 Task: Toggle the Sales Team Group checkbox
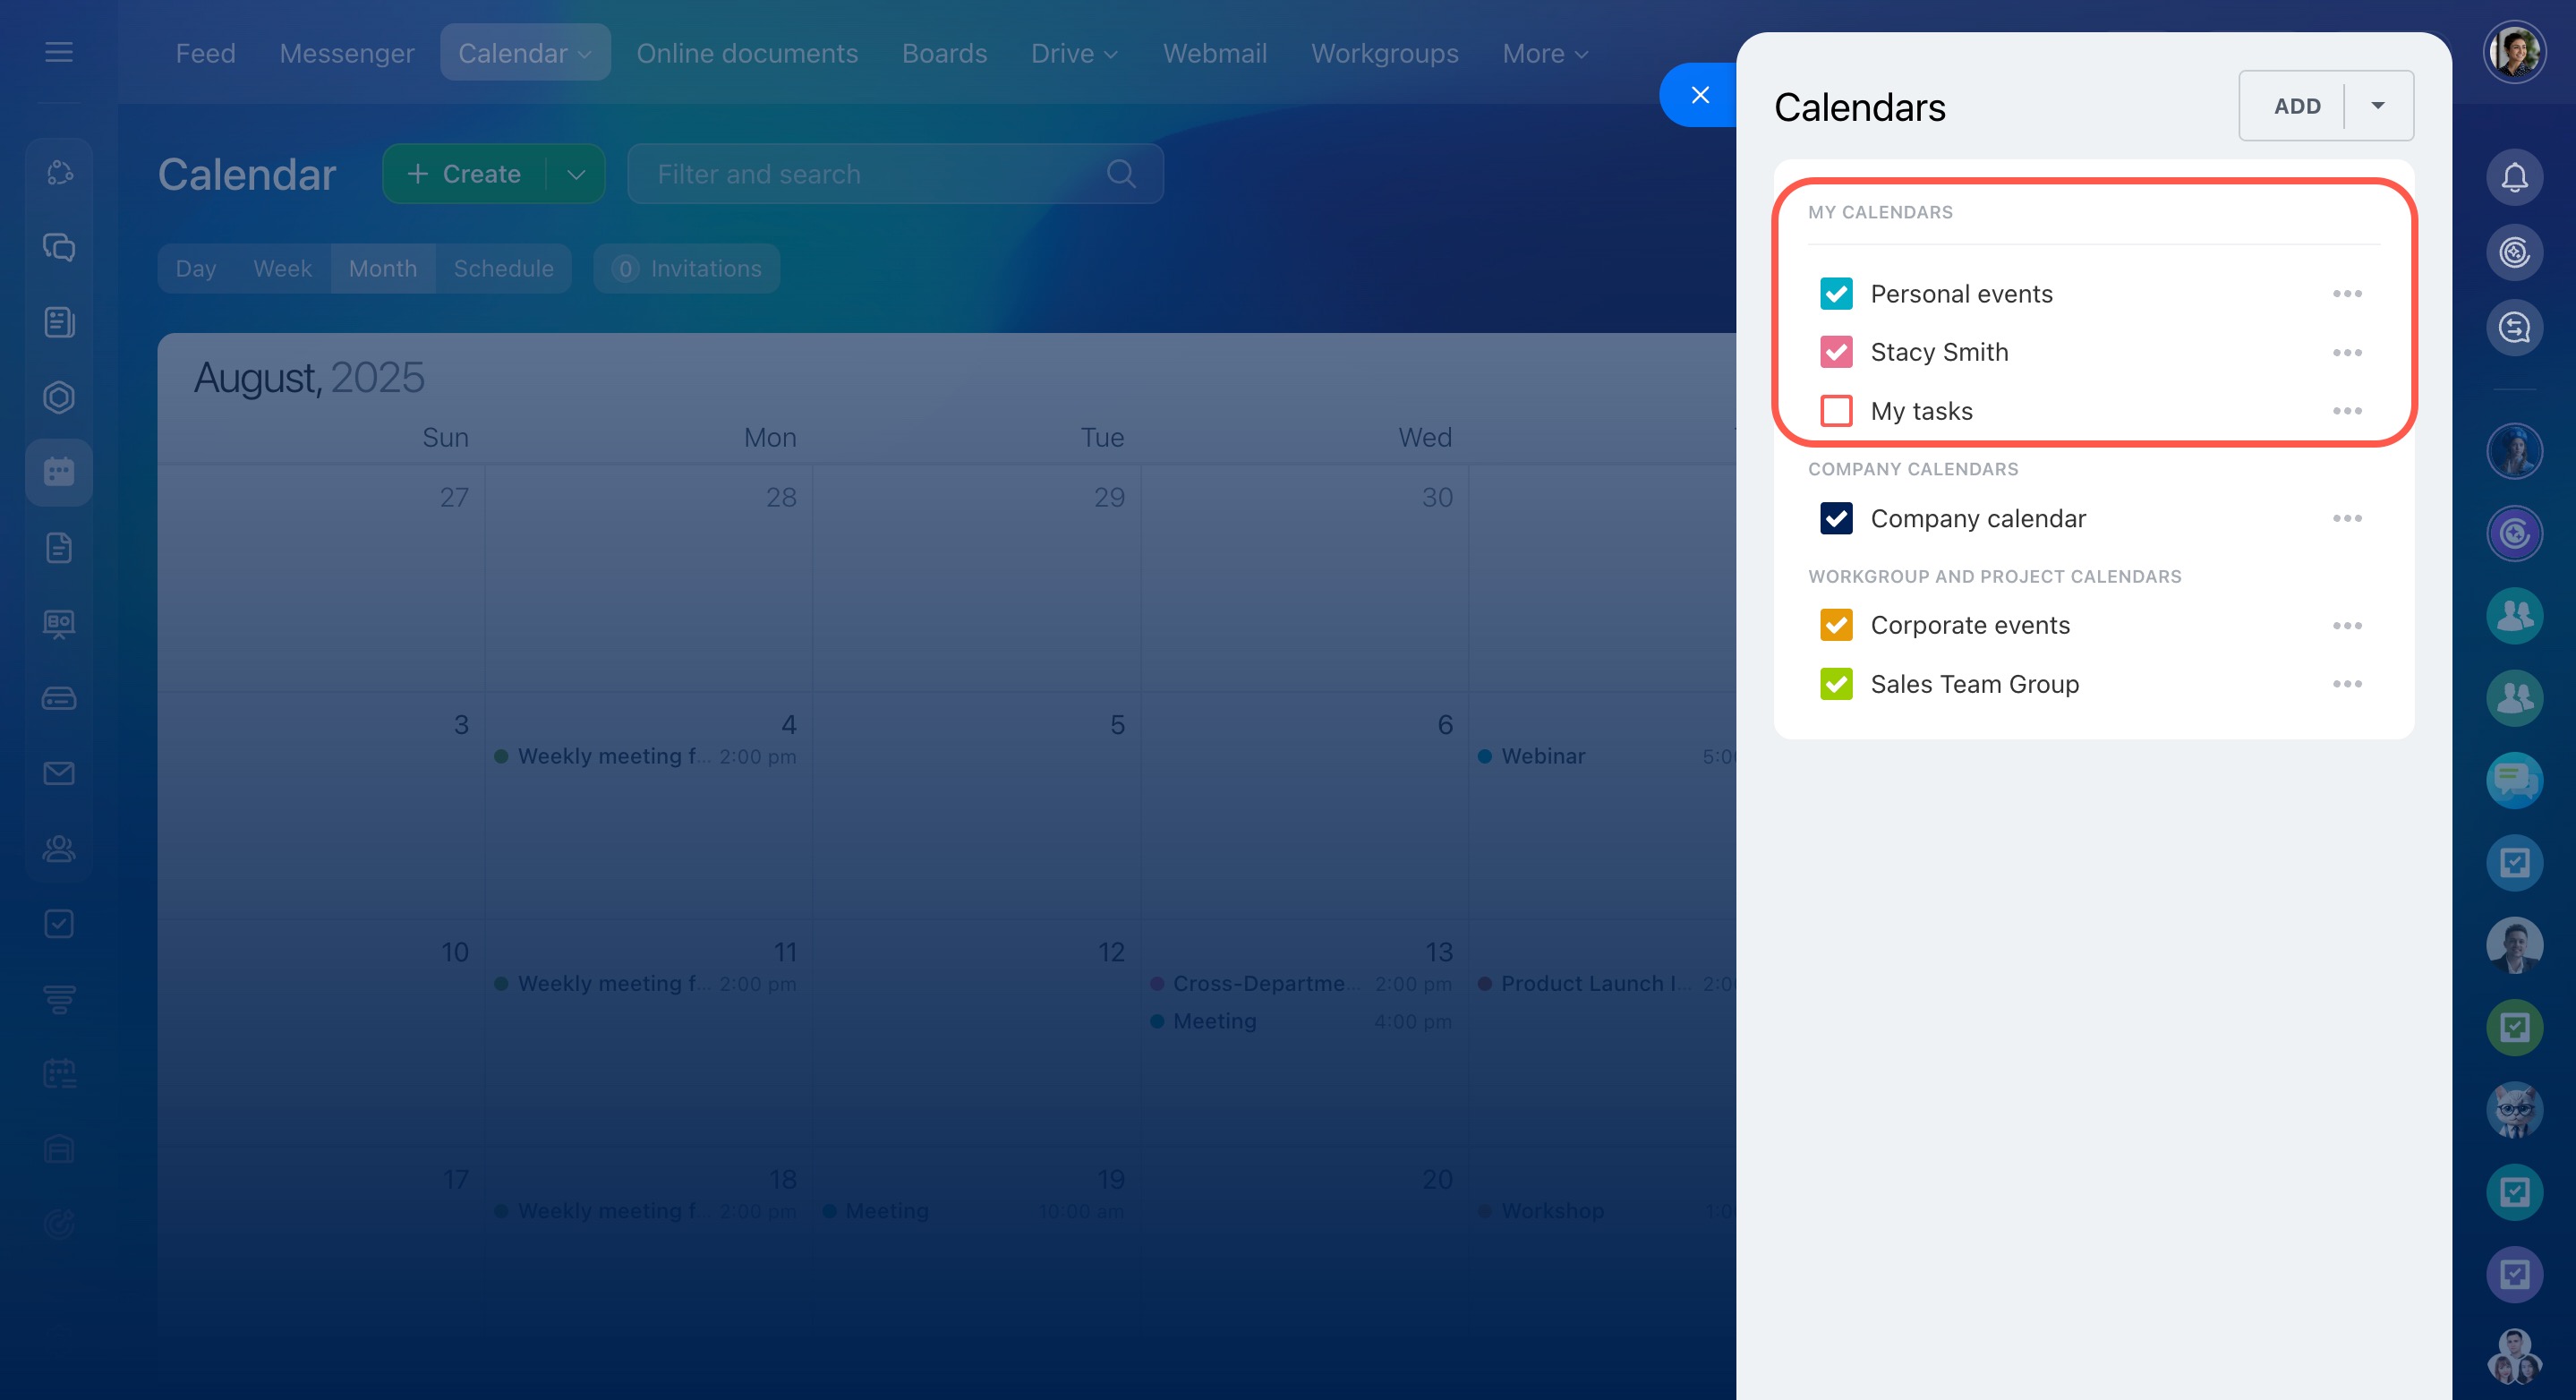click(1836, 684)
